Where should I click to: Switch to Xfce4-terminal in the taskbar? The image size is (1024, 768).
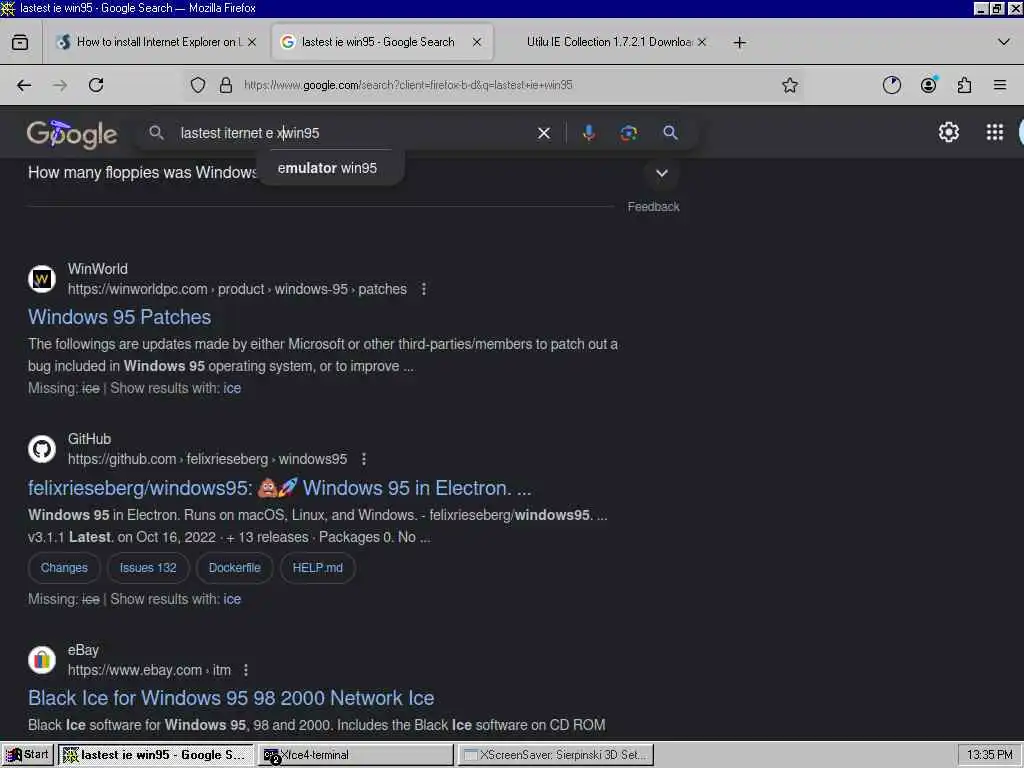click(x=356, y=755)
